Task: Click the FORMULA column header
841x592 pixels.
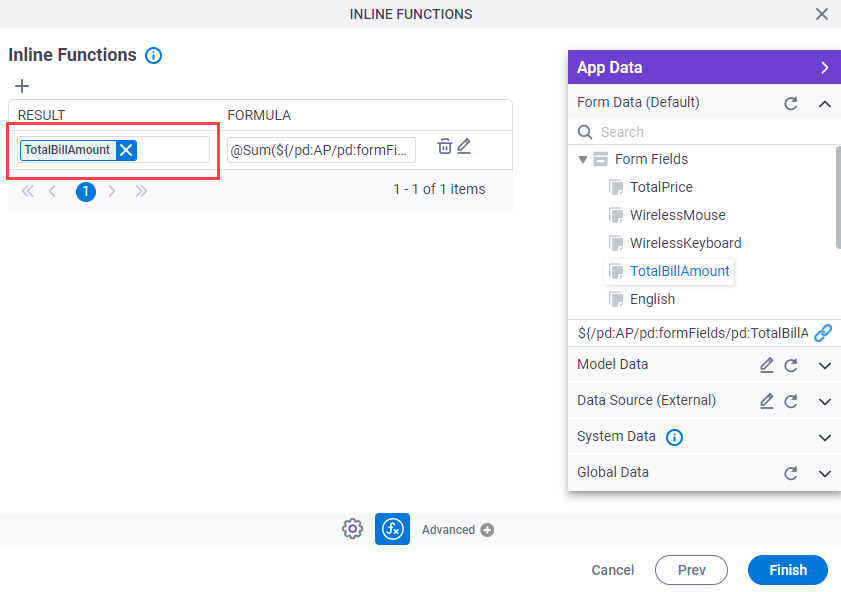Action: tap(259, 115)
